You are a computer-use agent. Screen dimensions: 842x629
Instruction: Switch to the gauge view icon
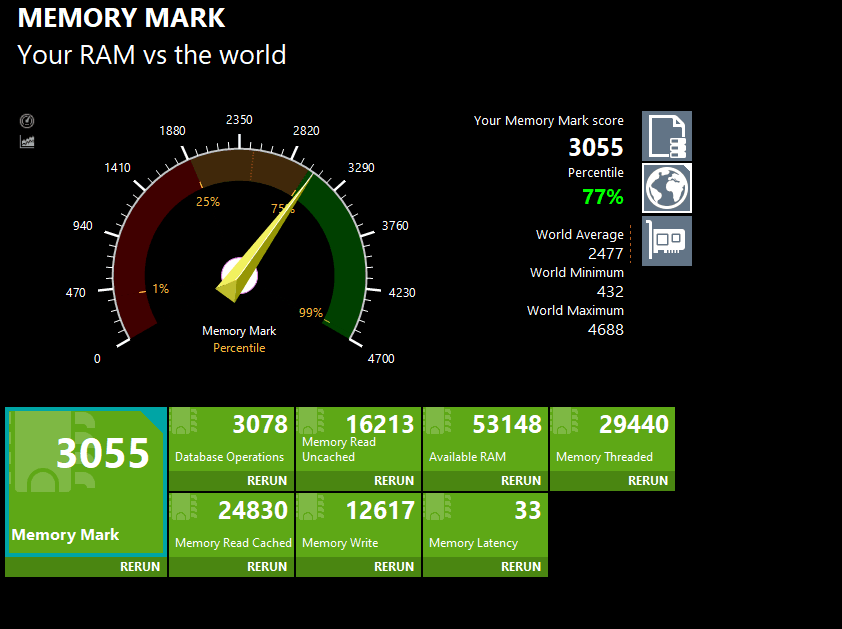click(27, 121)
